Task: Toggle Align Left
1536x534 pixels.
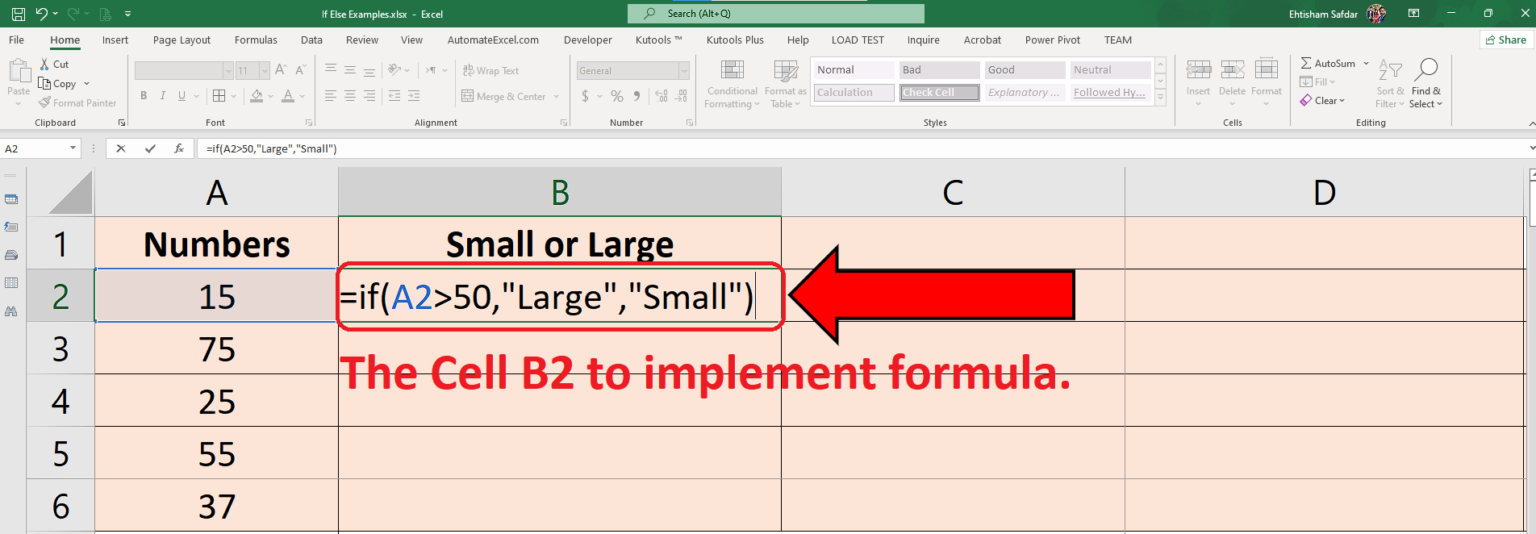Action: click(330, 96)
